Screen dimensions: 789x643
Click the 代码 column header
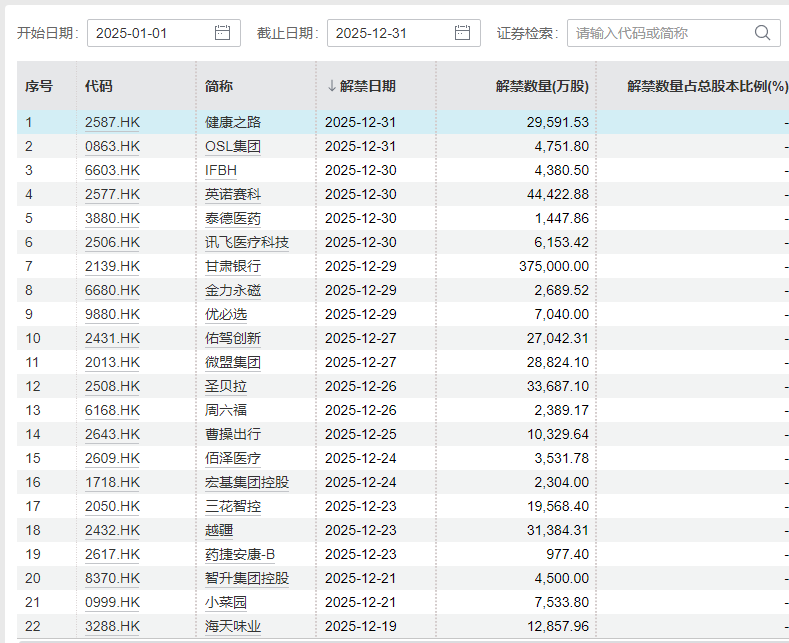point(99,87)
